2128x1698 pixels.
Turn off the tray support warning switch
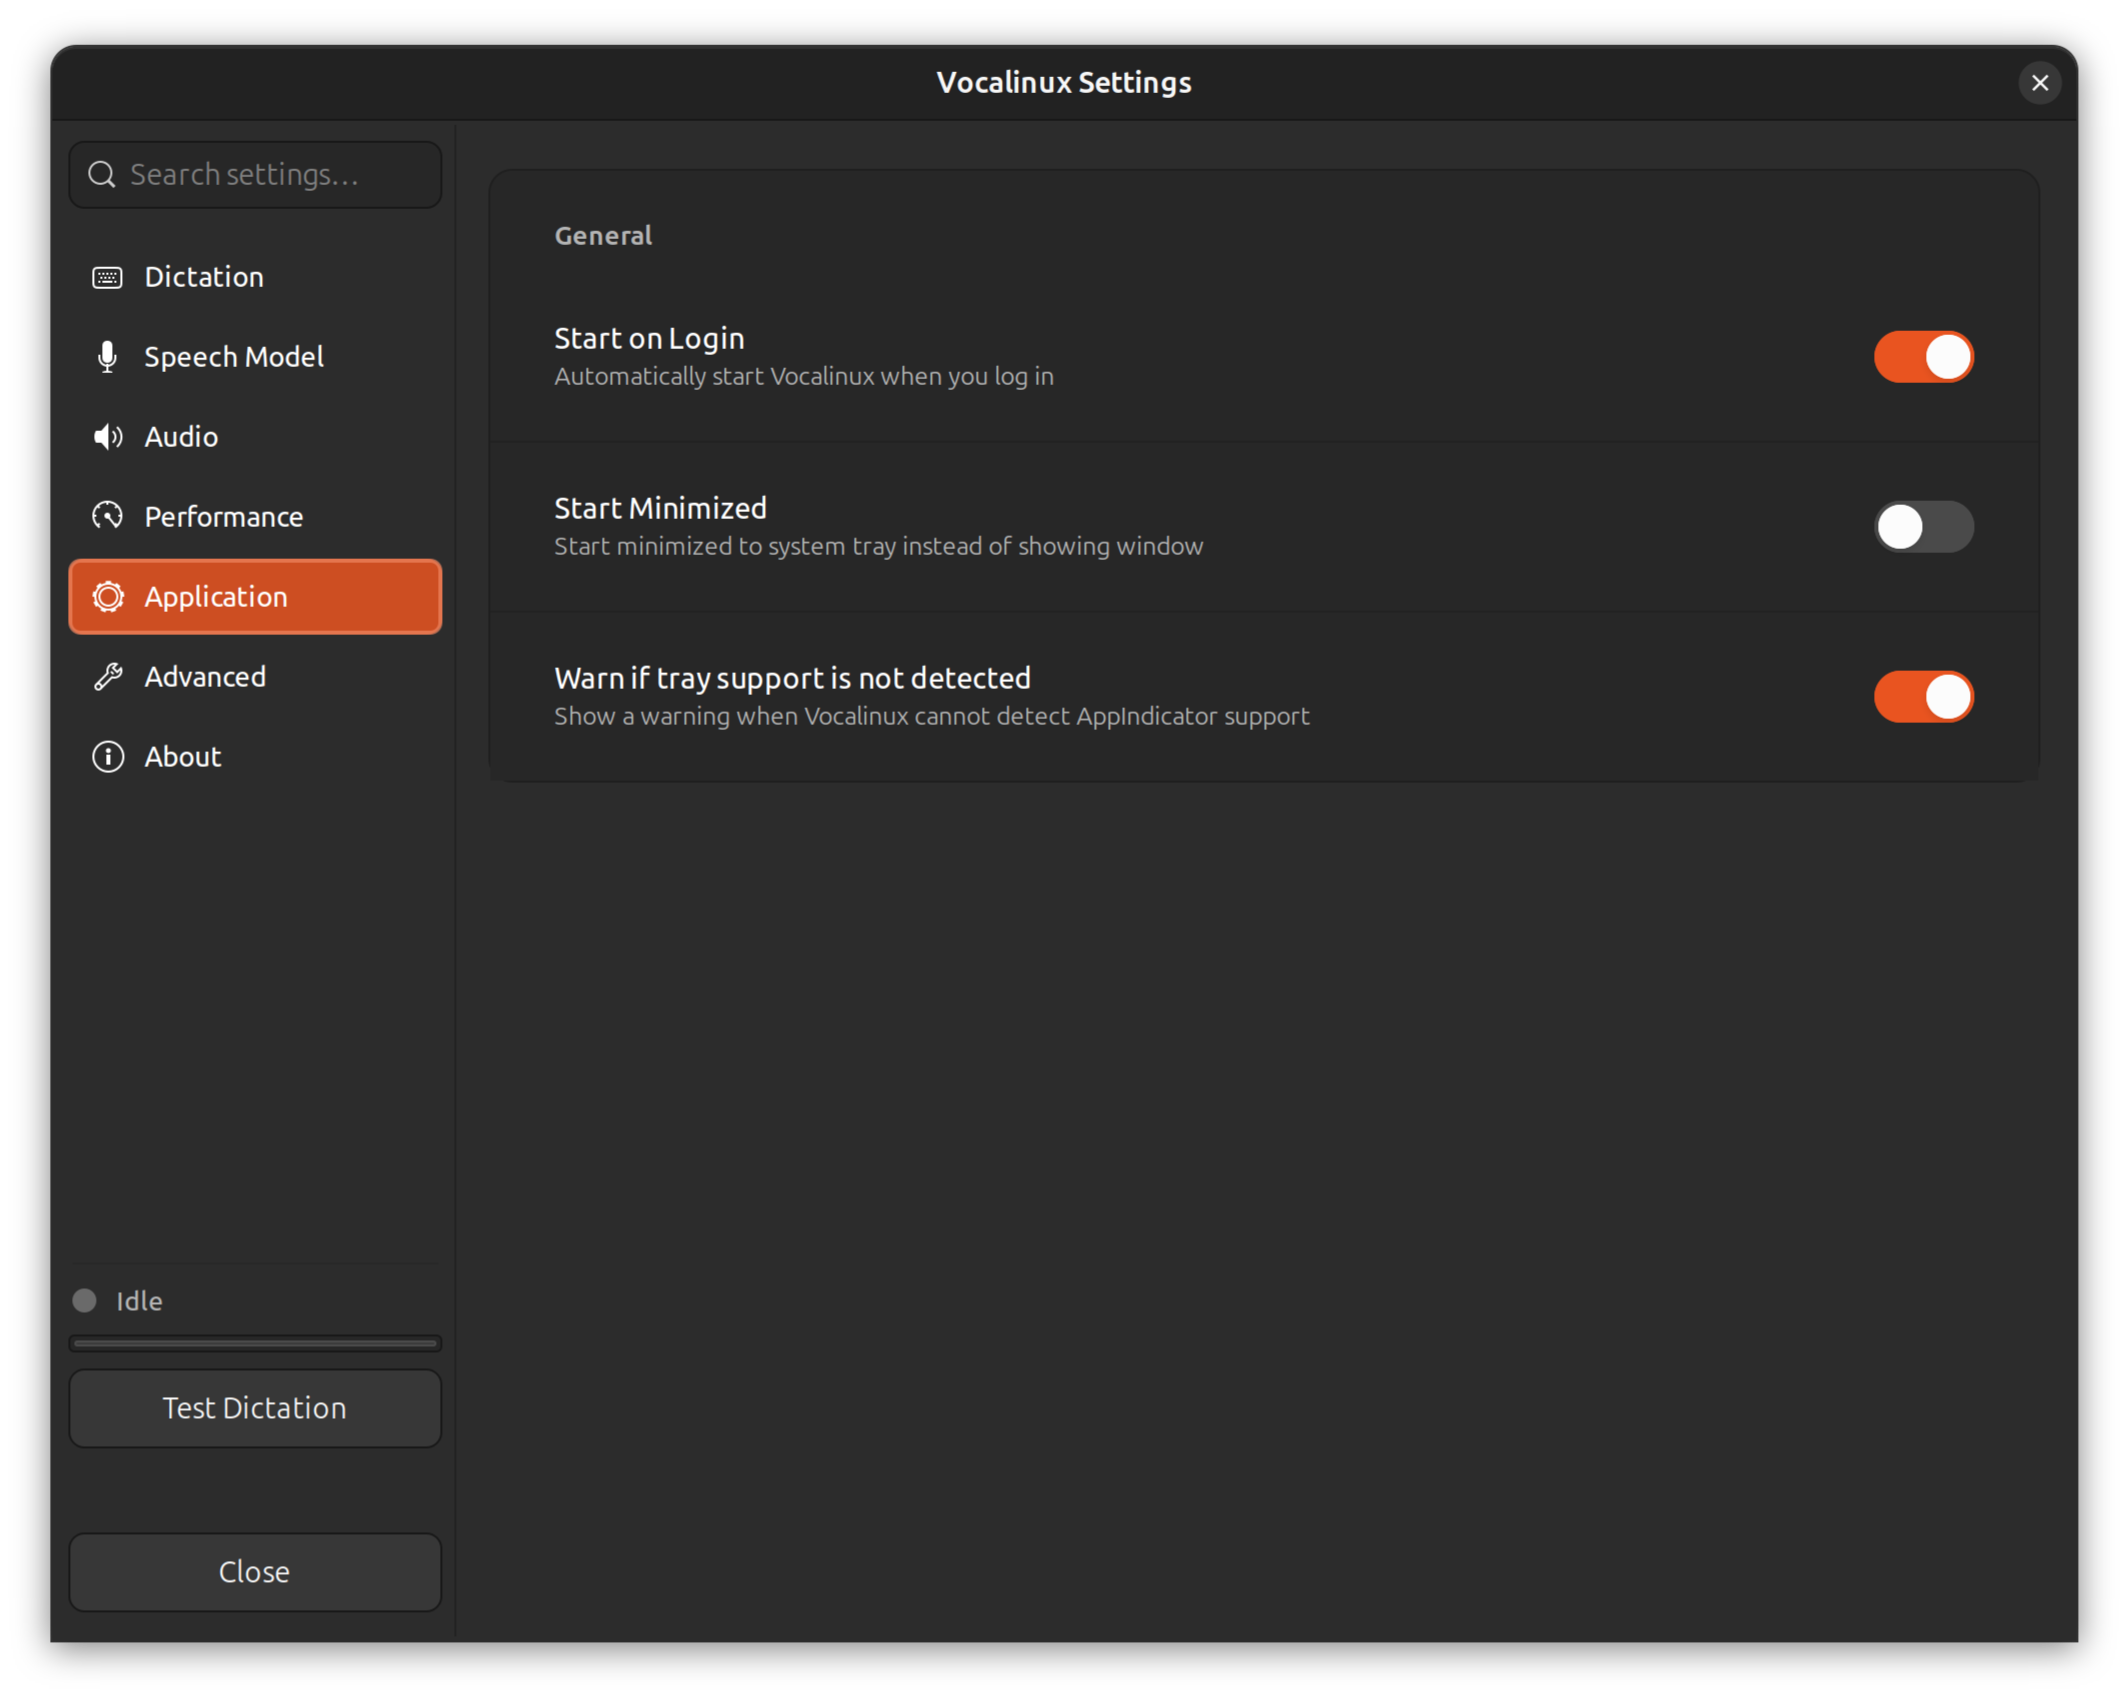(x=1923, y=697)
